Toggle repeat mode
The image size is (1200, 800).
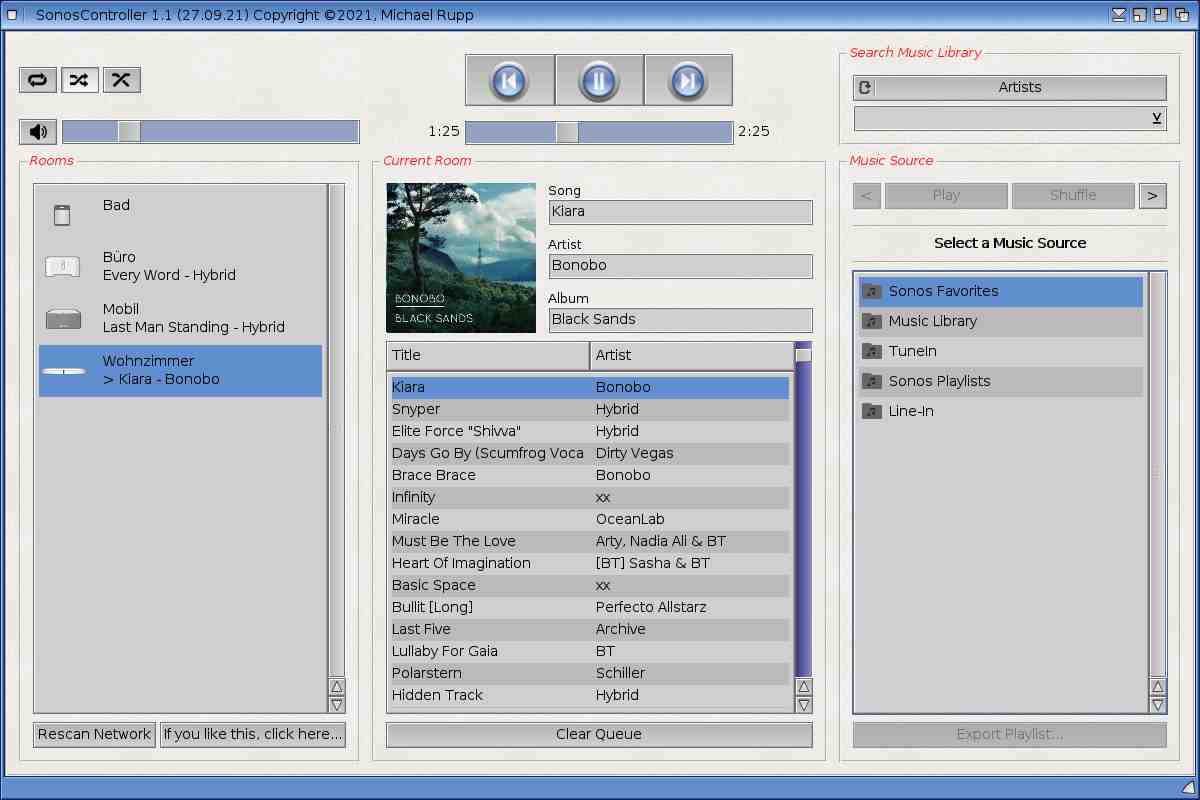click(38, 80)
